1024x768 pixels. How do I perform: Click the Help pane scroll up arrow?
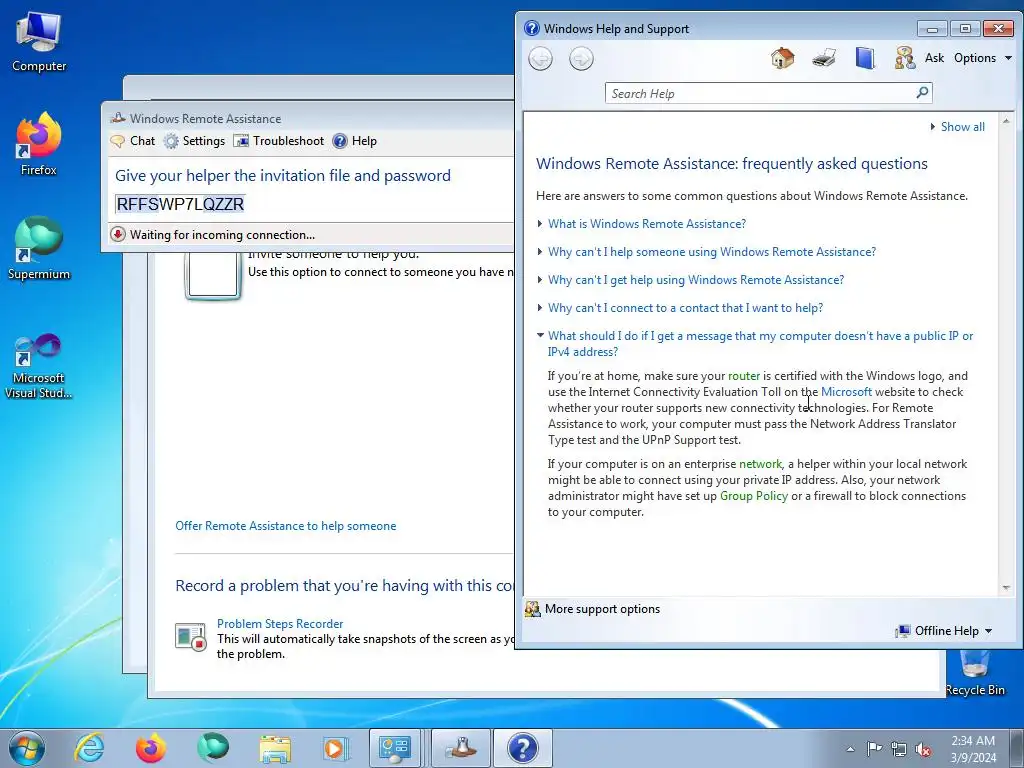click(1006, 121)
